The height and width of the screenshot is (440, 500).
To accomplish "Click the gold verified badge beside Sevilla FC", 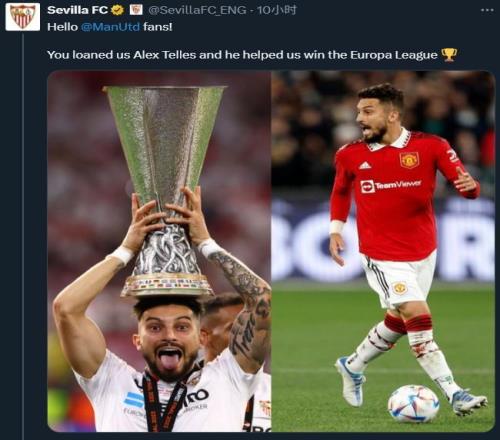I will pos(117,10).
